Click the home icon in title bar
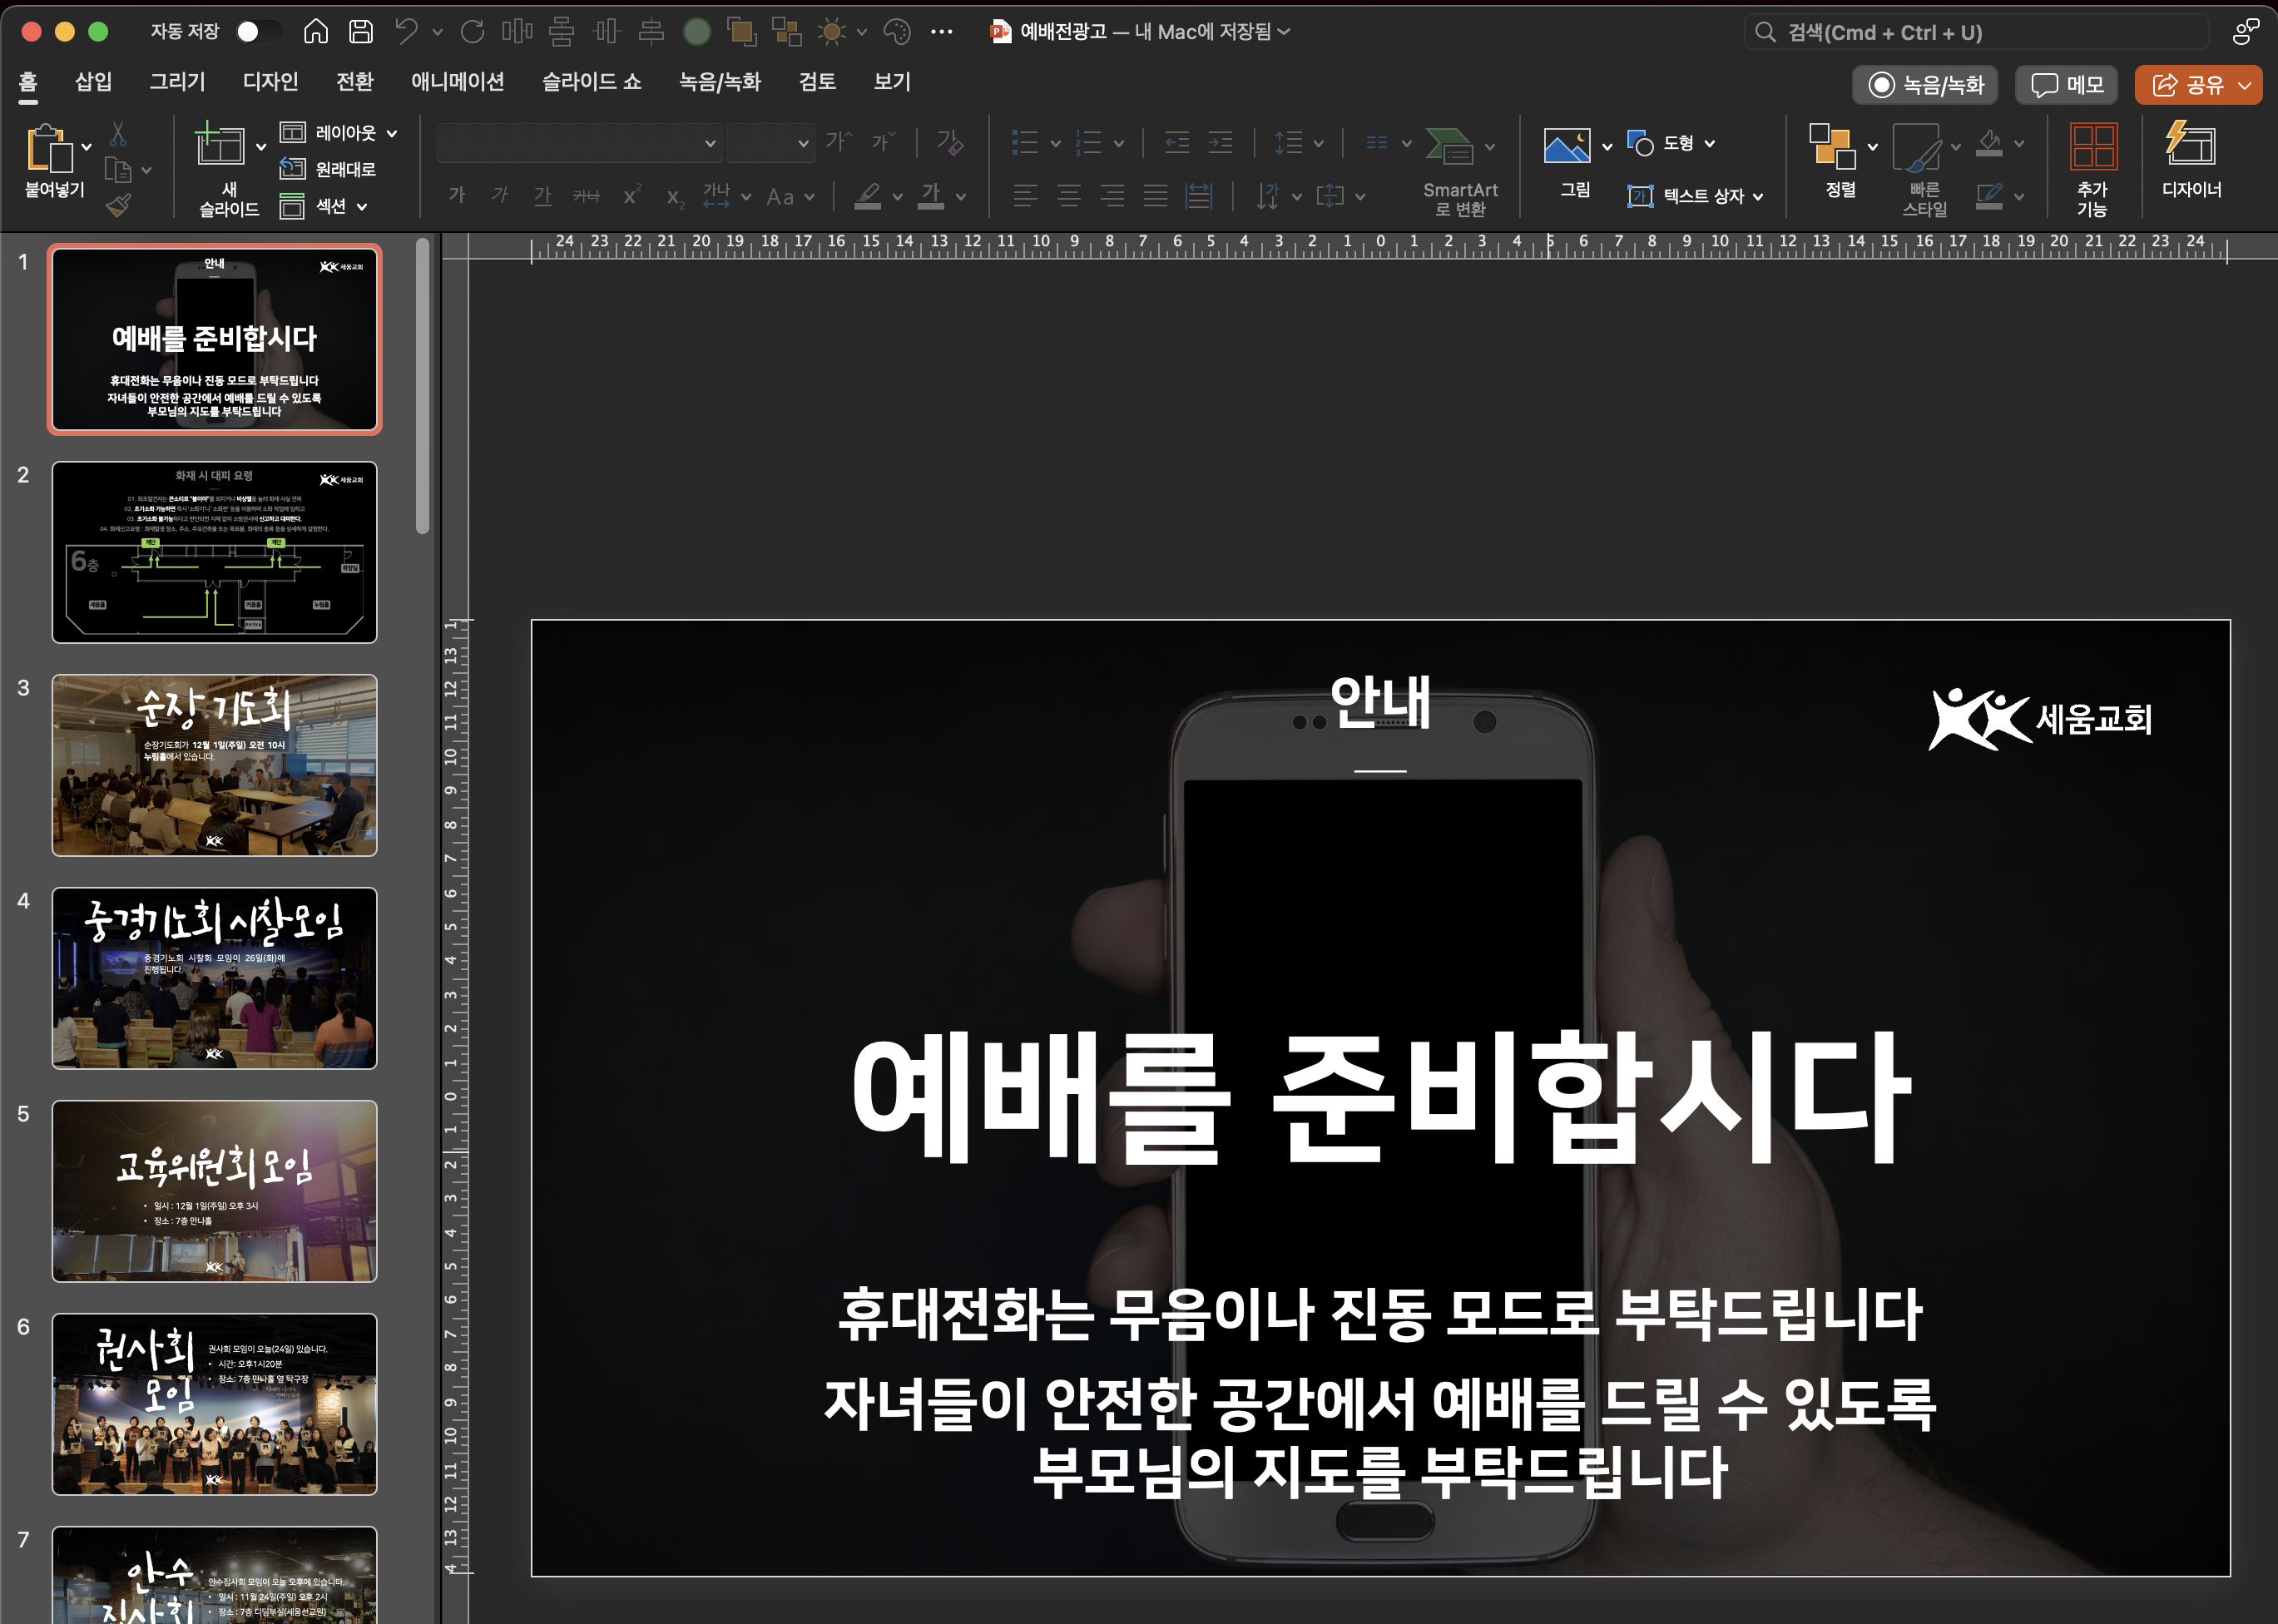Image resolution: width=2278 pixels, height=1624 pixels. (316, 32)
